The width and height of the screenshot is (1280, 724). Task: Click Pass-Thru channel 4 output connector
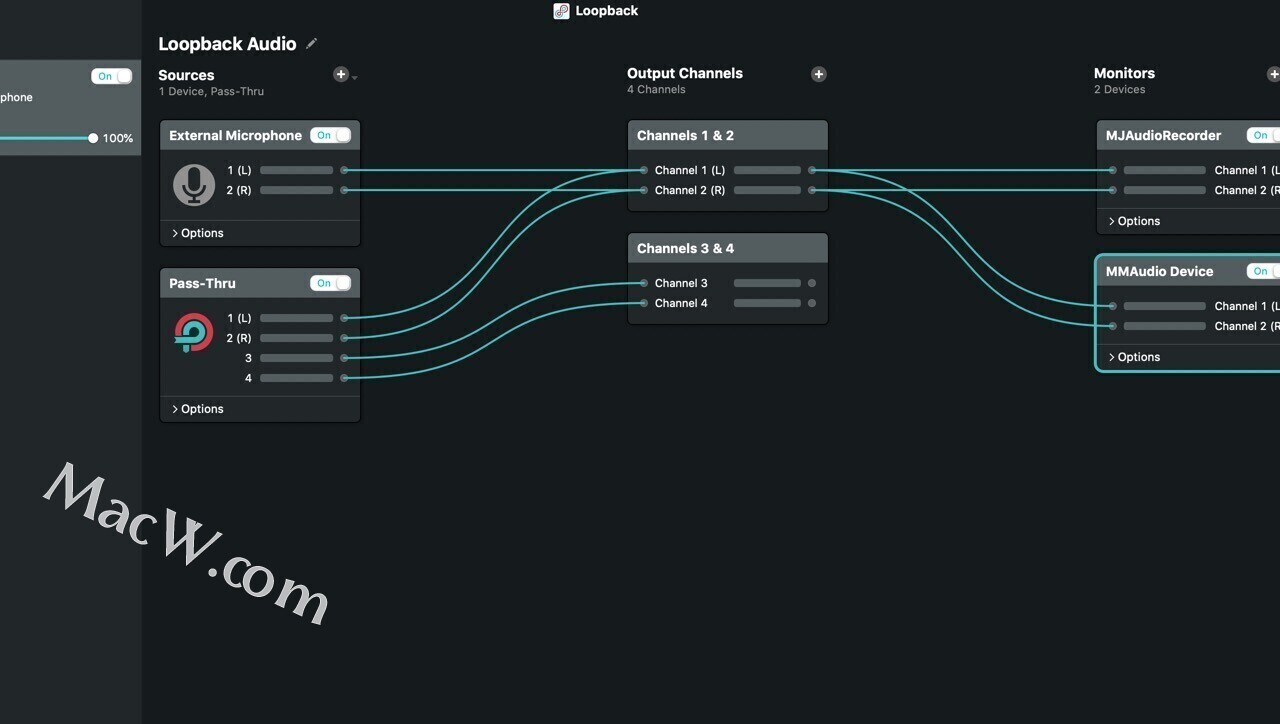click(x=345, y=378)
